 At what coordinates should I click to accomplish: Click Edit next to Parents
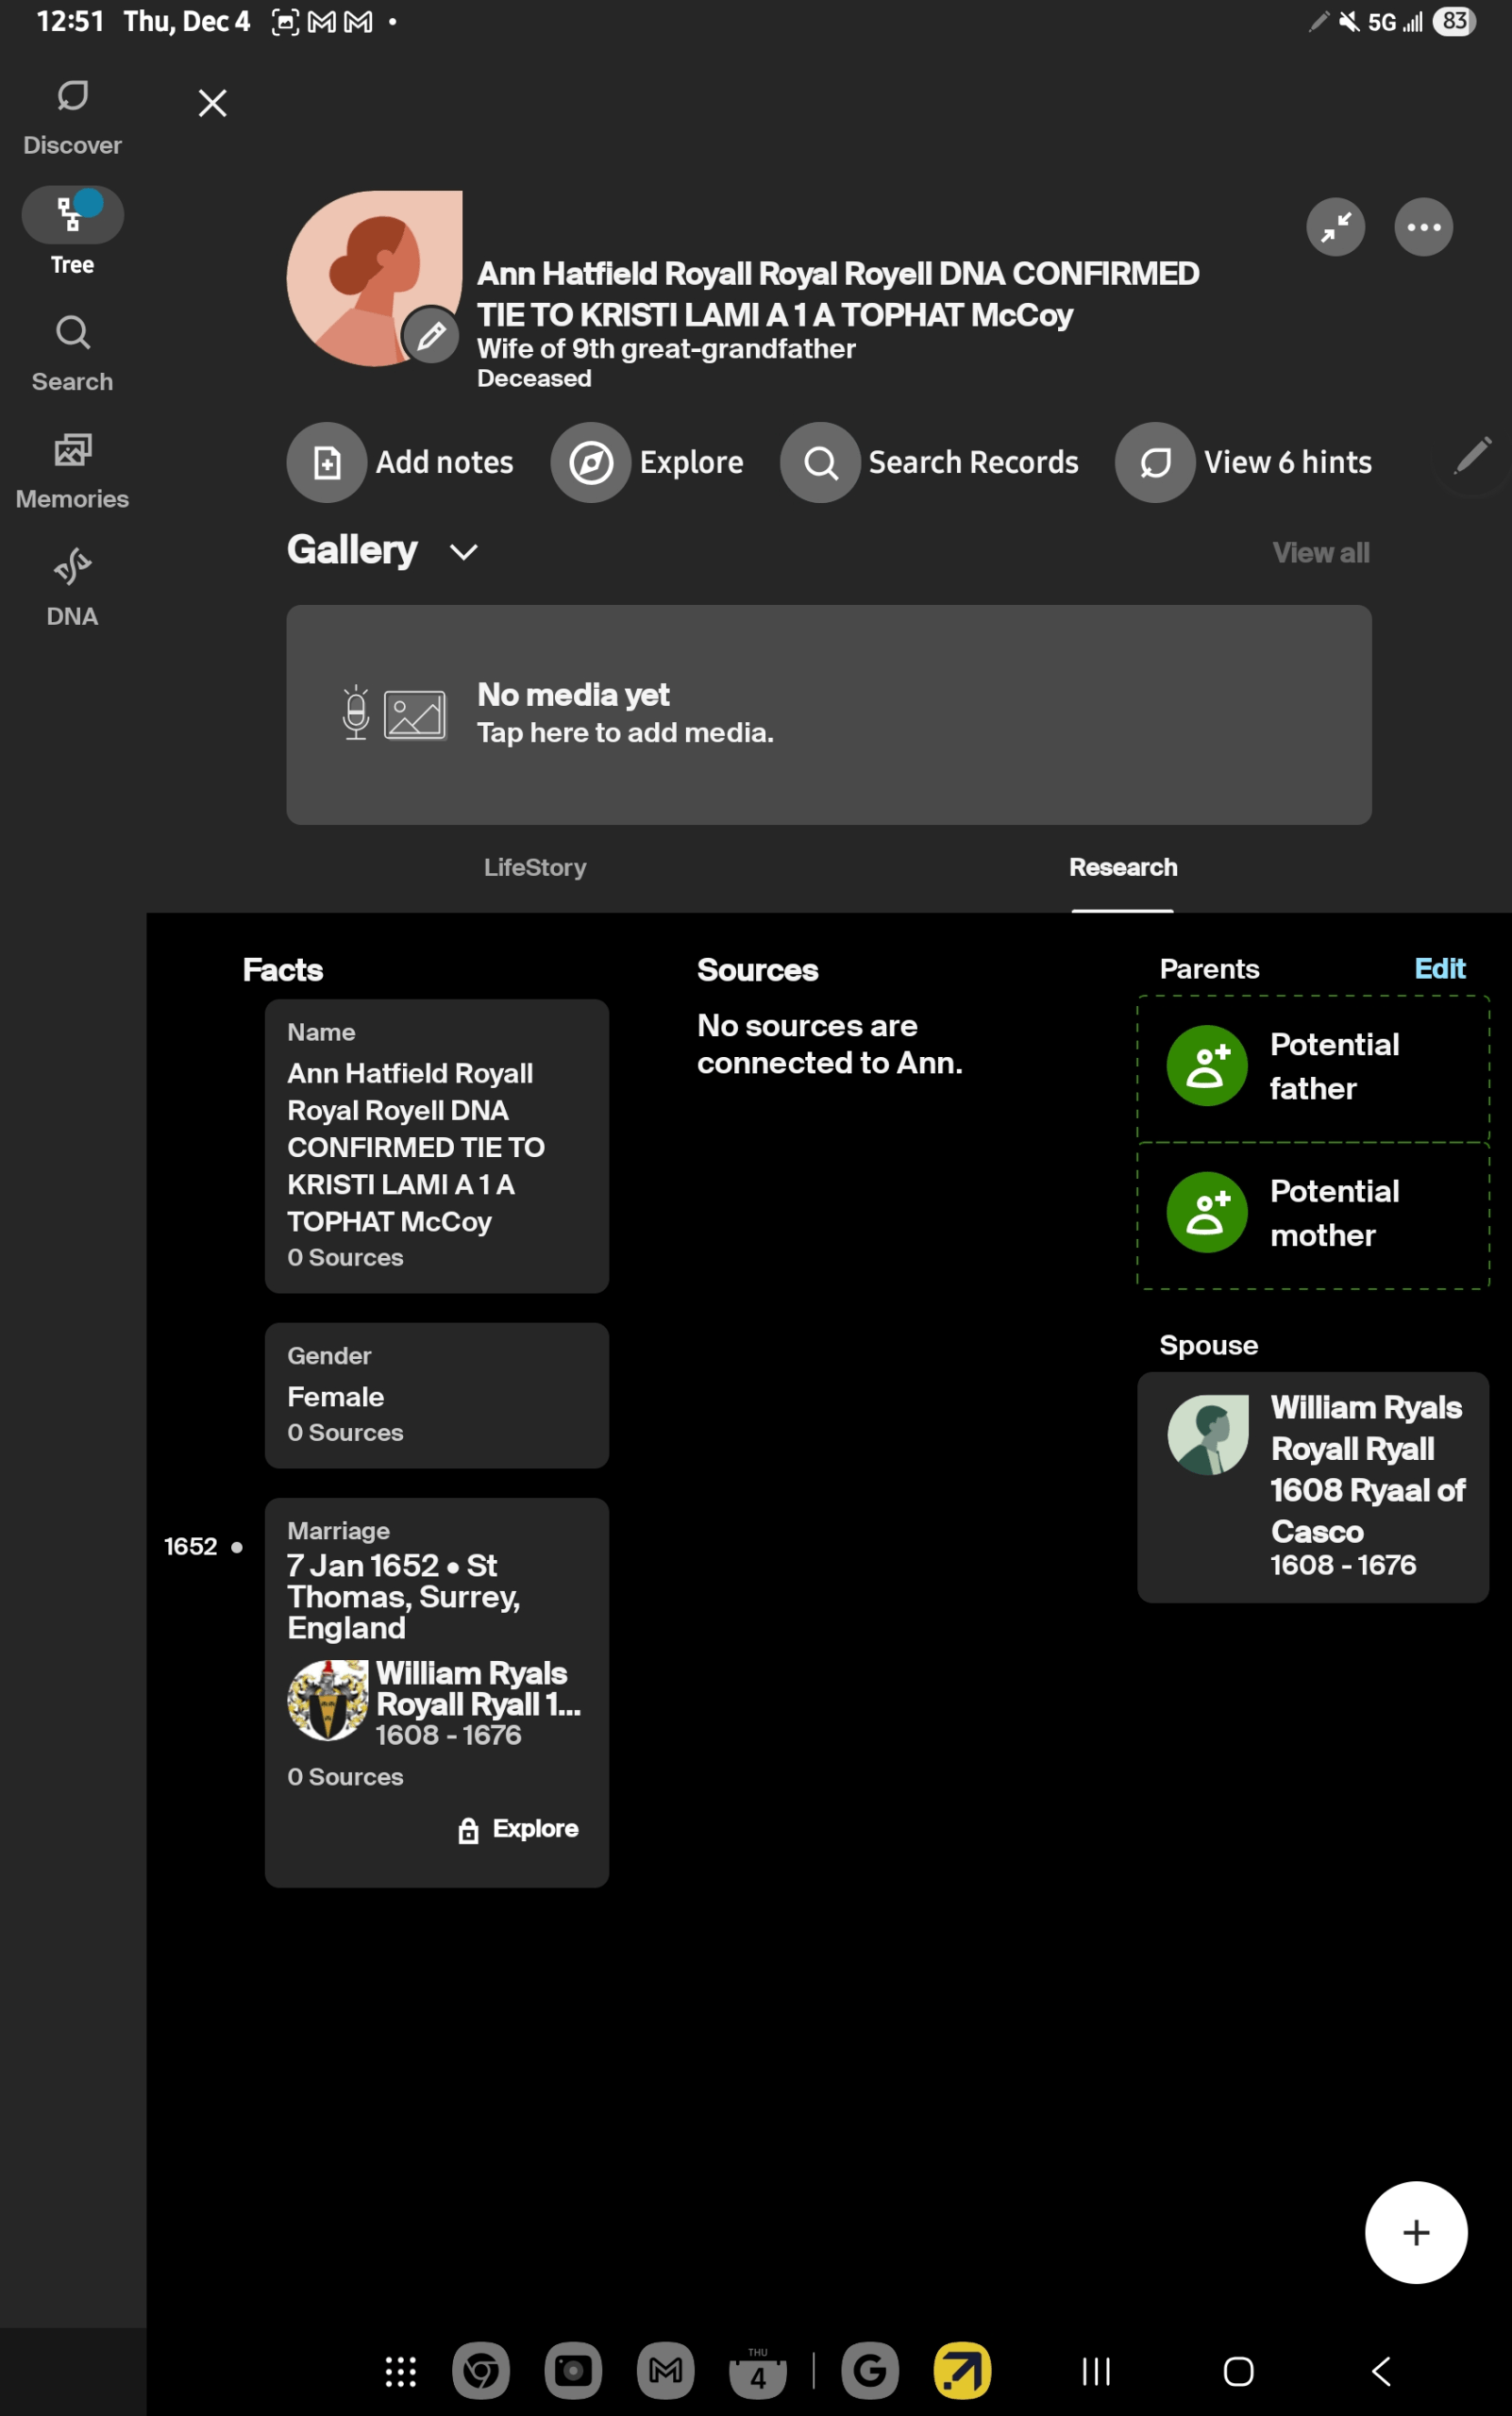(1439, 968)
